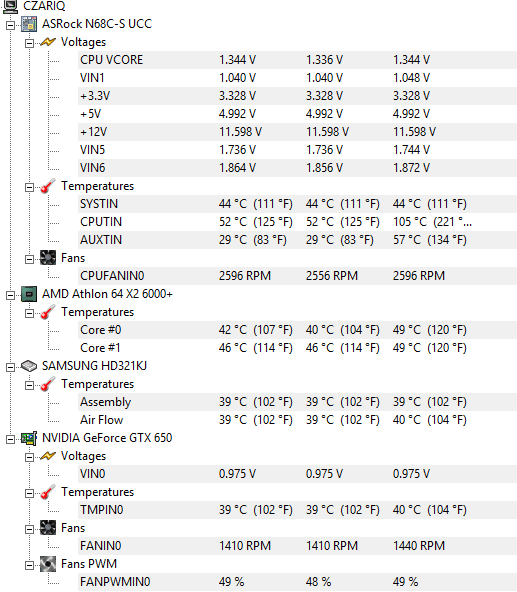Select the +12V row label
Image resolution: width=517 pixels, height=592 pixels.
pyautogui.click(x=93, y=132)
